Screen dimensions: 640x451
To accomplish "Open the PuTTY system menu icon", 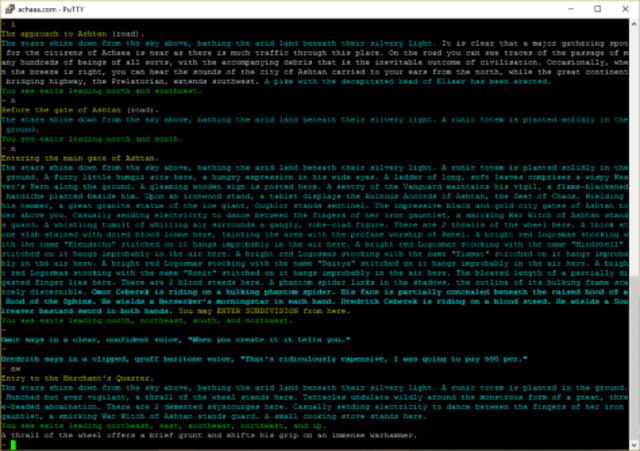I will point(9,9).
